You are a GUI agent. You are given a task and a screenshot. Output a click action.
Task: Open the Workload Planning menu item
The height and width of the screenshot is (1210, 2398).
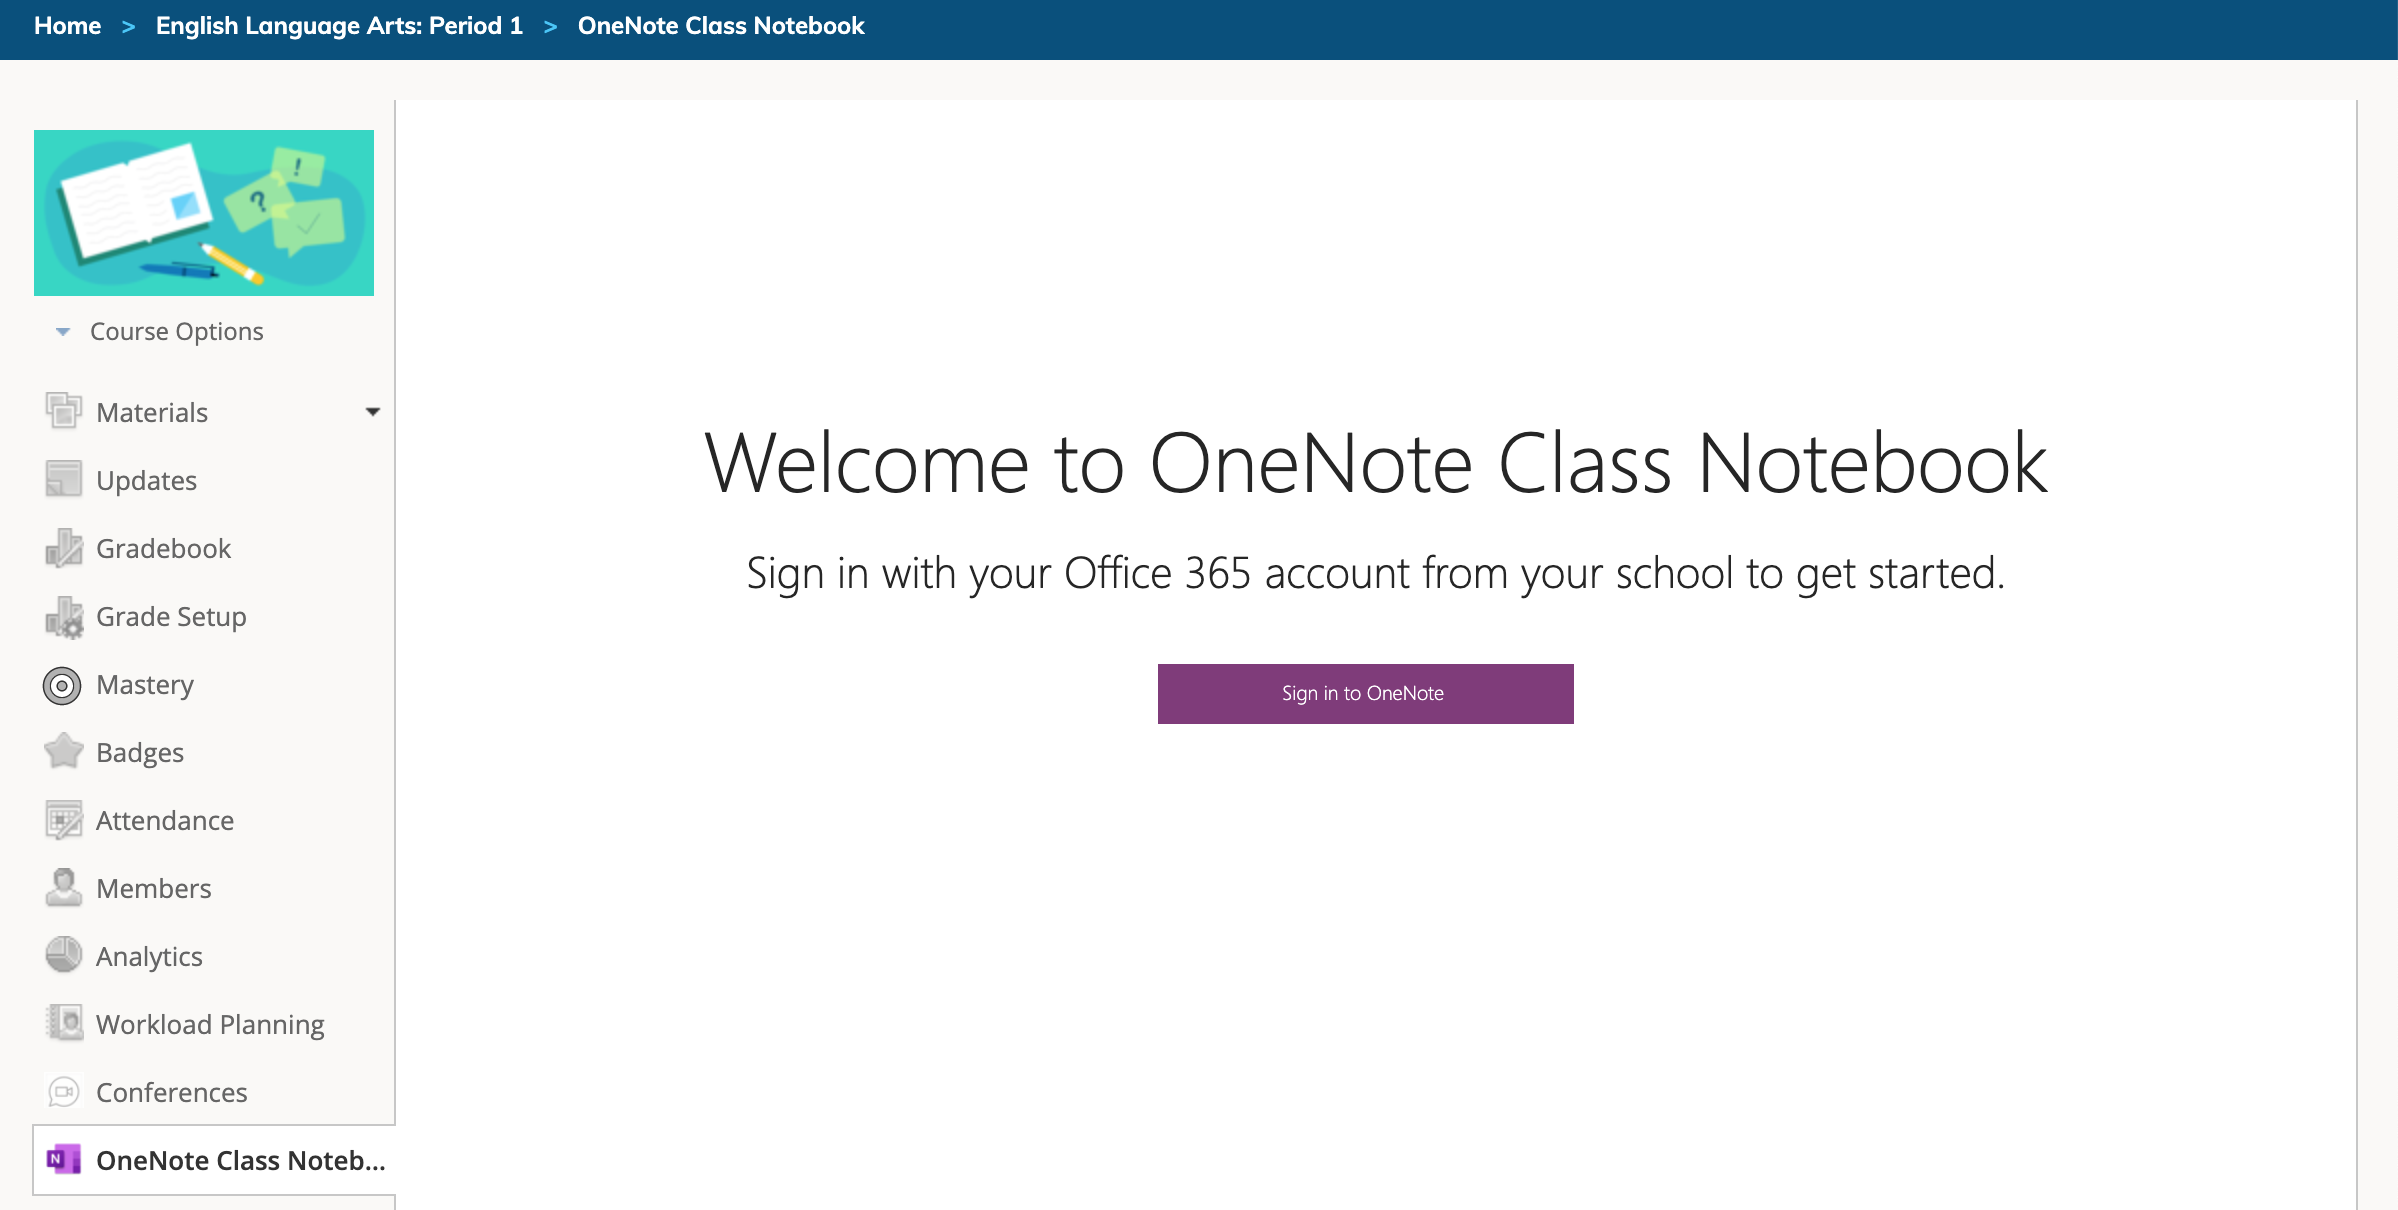pos(210,1024)
